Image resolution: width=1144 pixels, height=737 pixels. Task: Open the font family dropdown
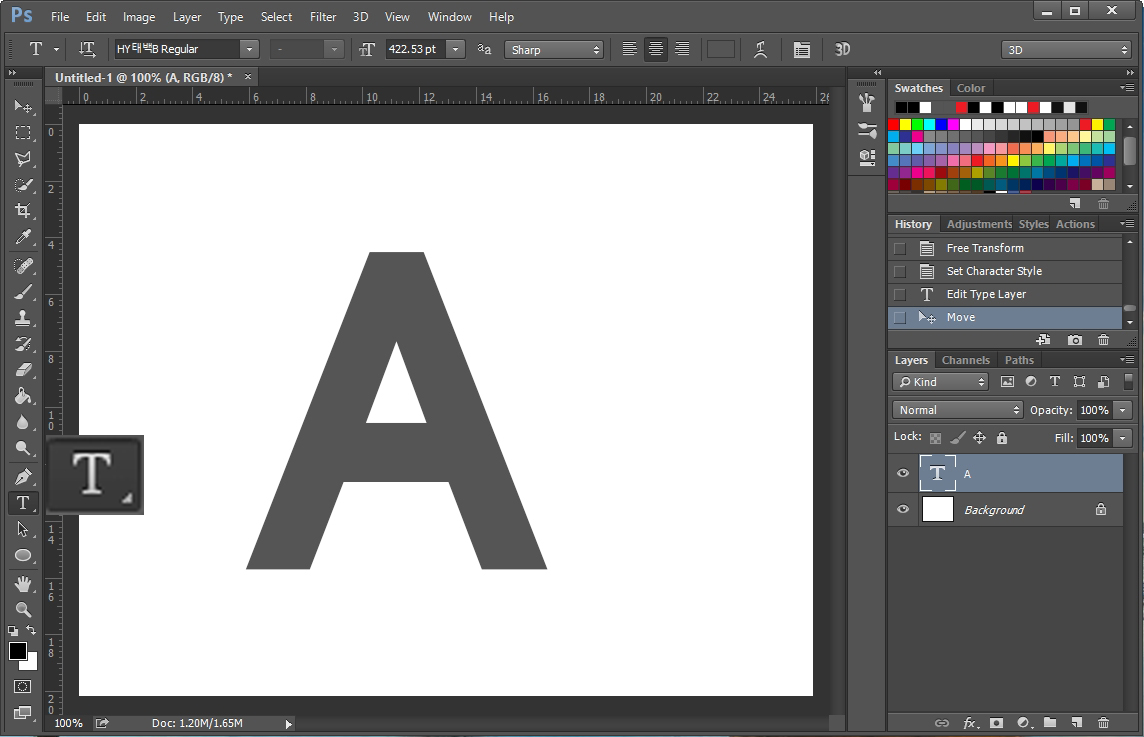[x=250, y=49]
